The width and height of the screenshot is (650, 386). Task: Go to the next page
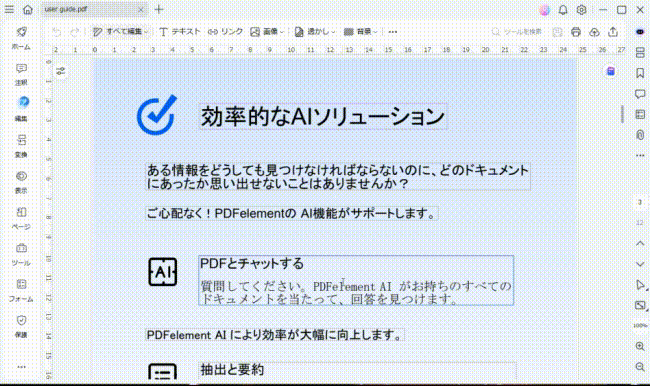[640, 264]
